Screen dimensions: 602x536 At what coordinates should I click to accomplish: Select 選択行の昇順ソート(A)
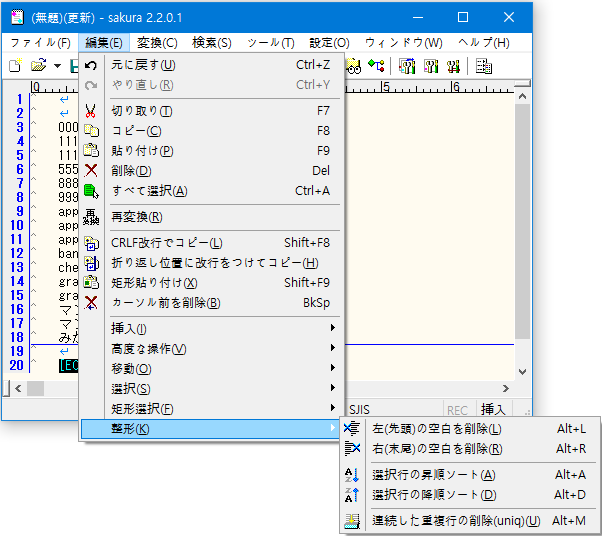coord(470,475)
